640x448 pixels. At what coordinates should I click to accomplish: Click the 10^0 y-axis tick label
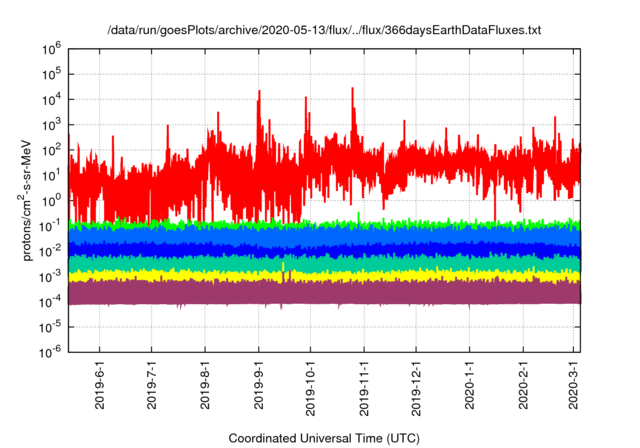52,201
